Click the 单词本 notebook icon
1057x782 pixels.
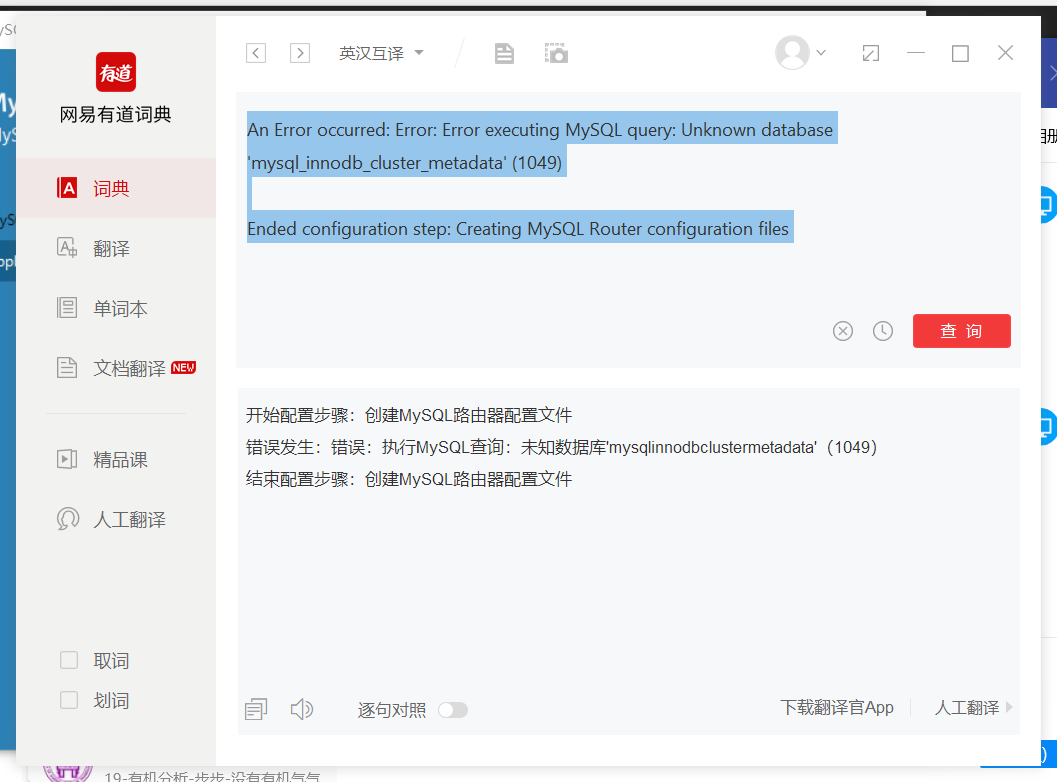[x=67, y=308]
